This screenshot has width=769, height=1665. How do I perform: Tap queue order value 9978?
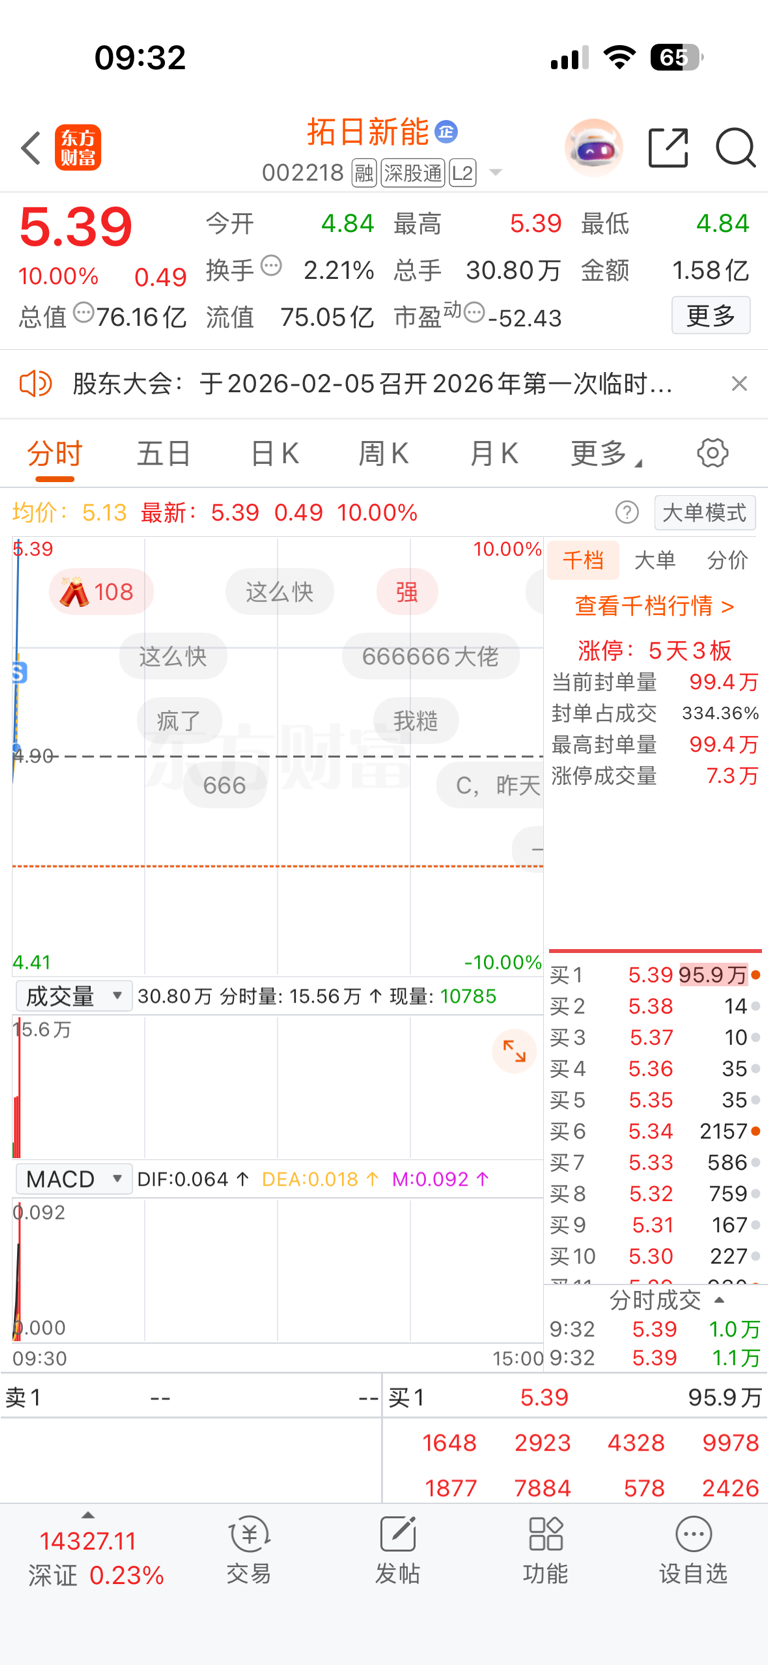(x=730, y=1443)
